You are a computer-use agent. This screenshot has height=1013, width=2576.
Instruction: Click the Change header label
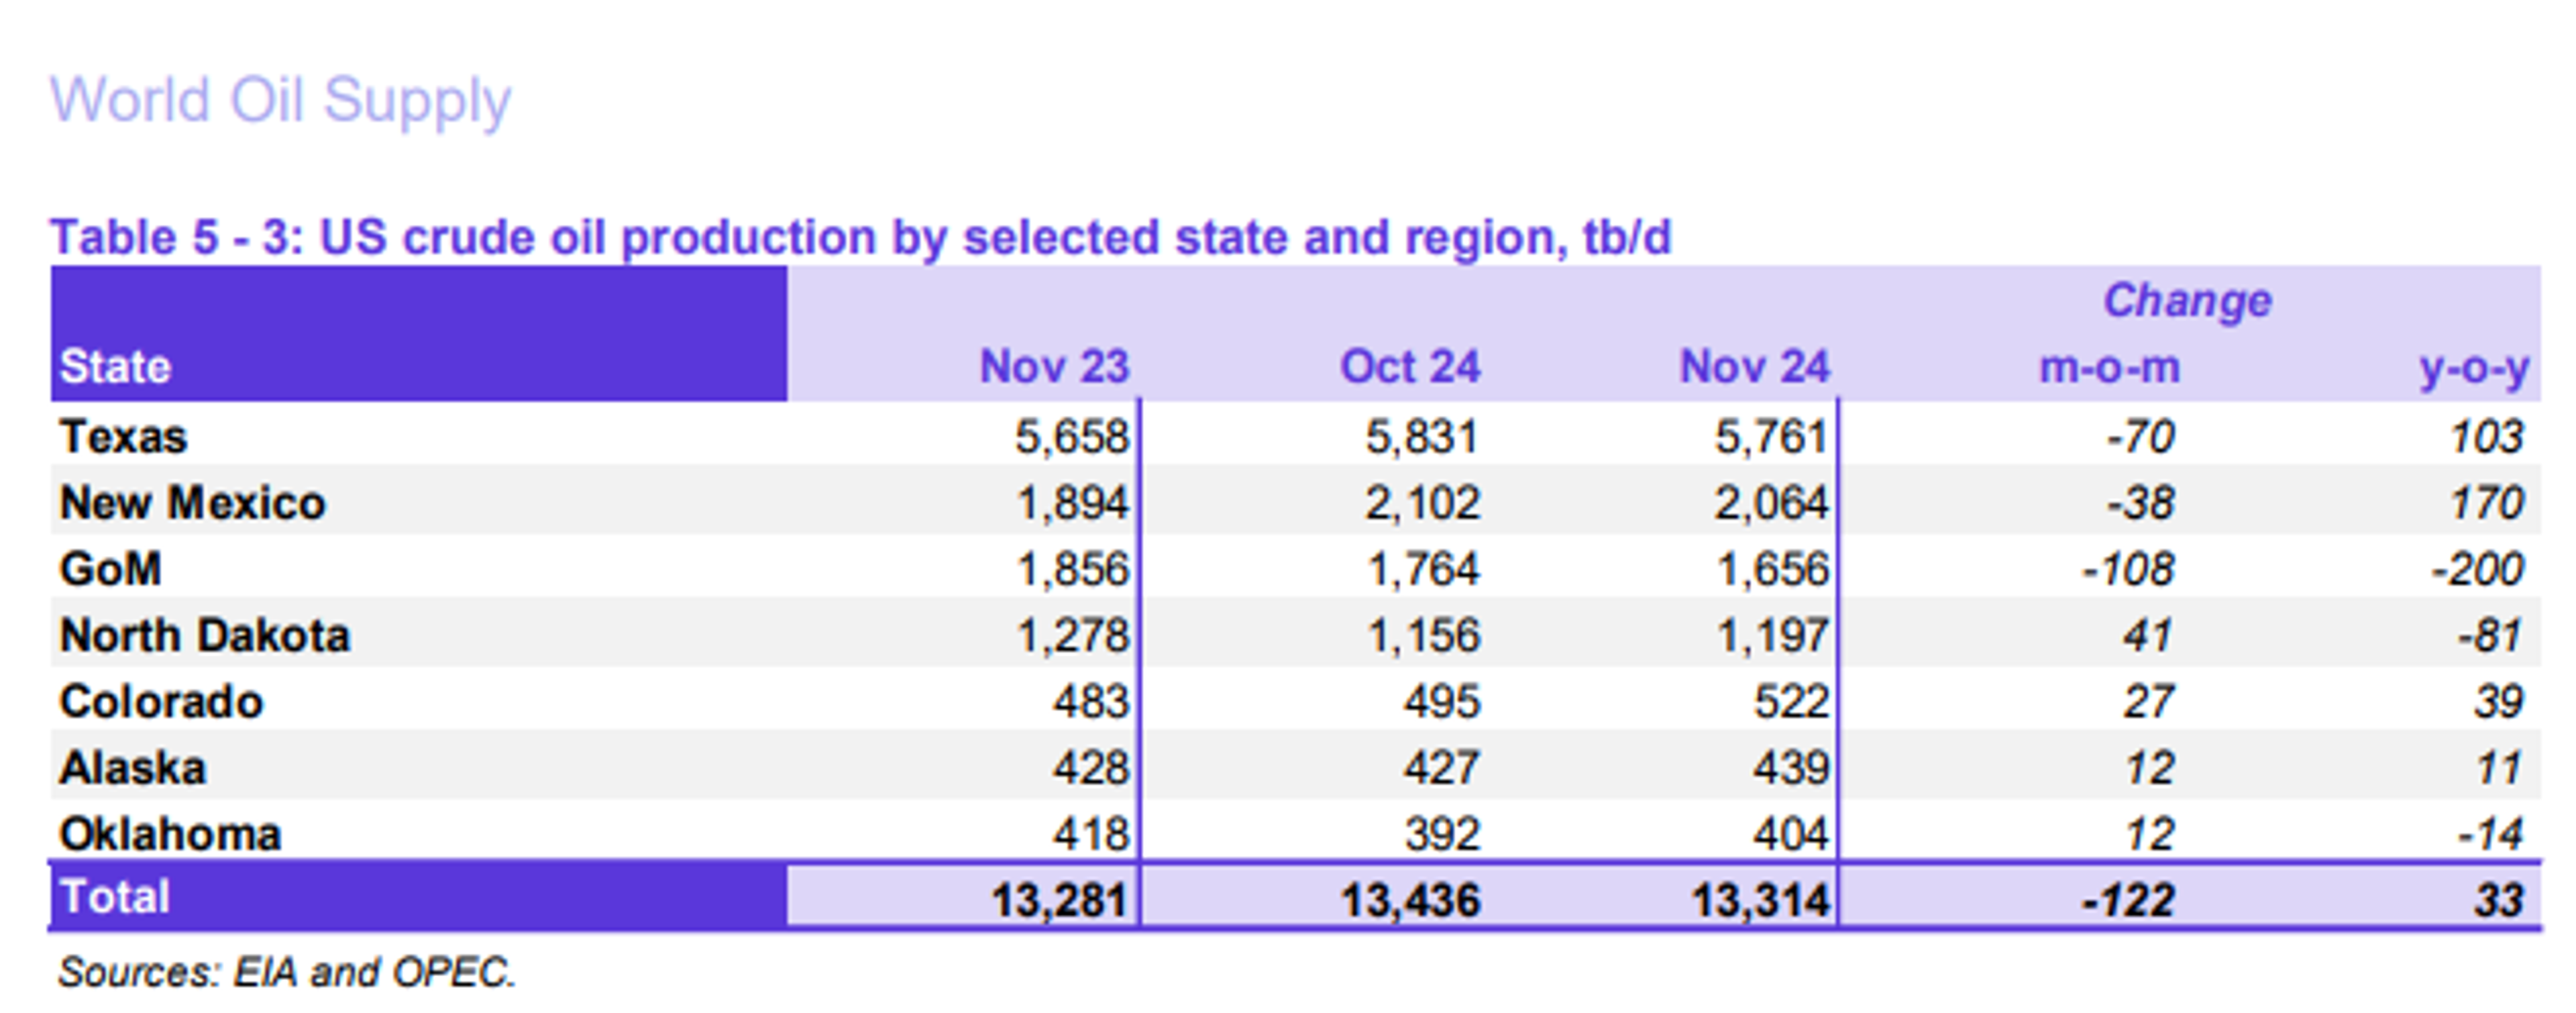click(2187, 301)
